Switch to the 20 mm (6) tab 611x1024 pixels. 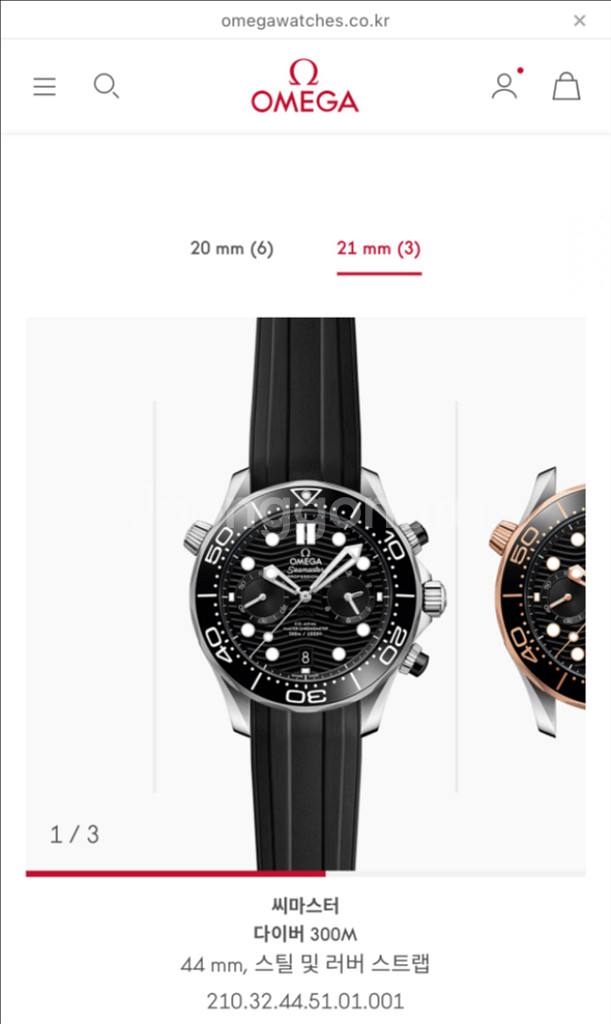click(232, 248)
